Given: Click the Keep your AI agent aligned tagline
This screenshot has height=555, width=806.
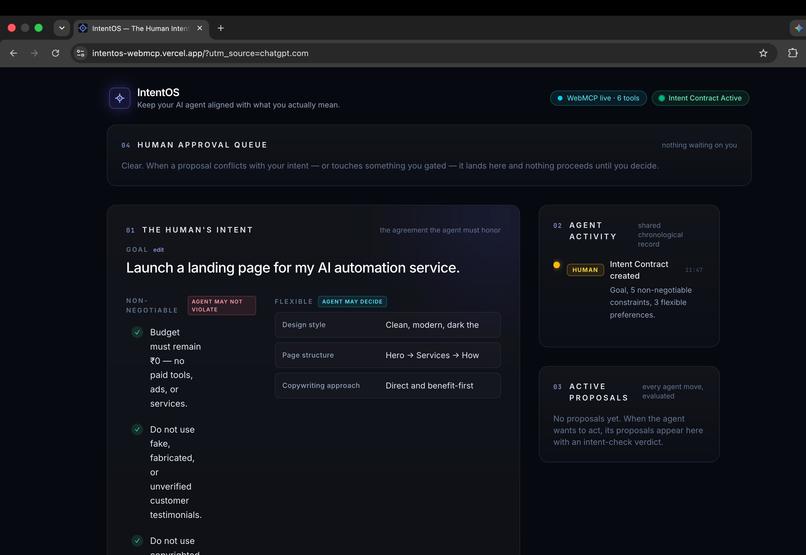Looking at the screenshot, I should tap(238, 105).
